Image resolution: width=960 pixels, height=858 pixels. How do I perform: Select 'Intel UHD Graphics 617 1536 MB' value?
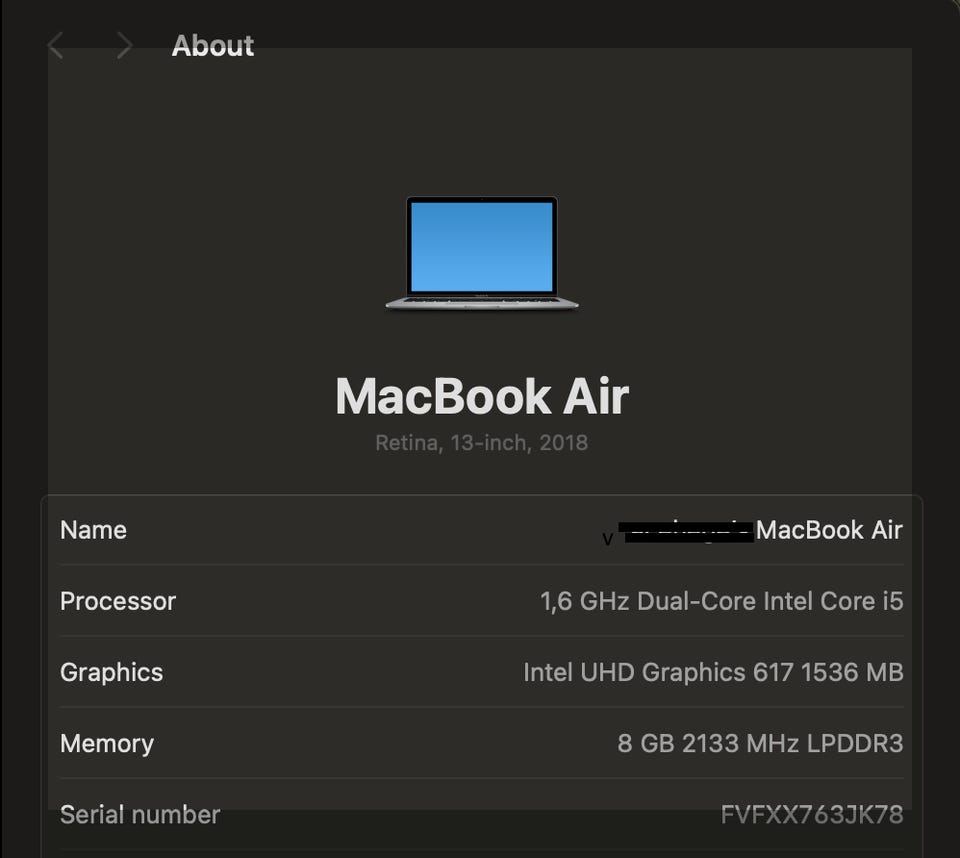713,672
